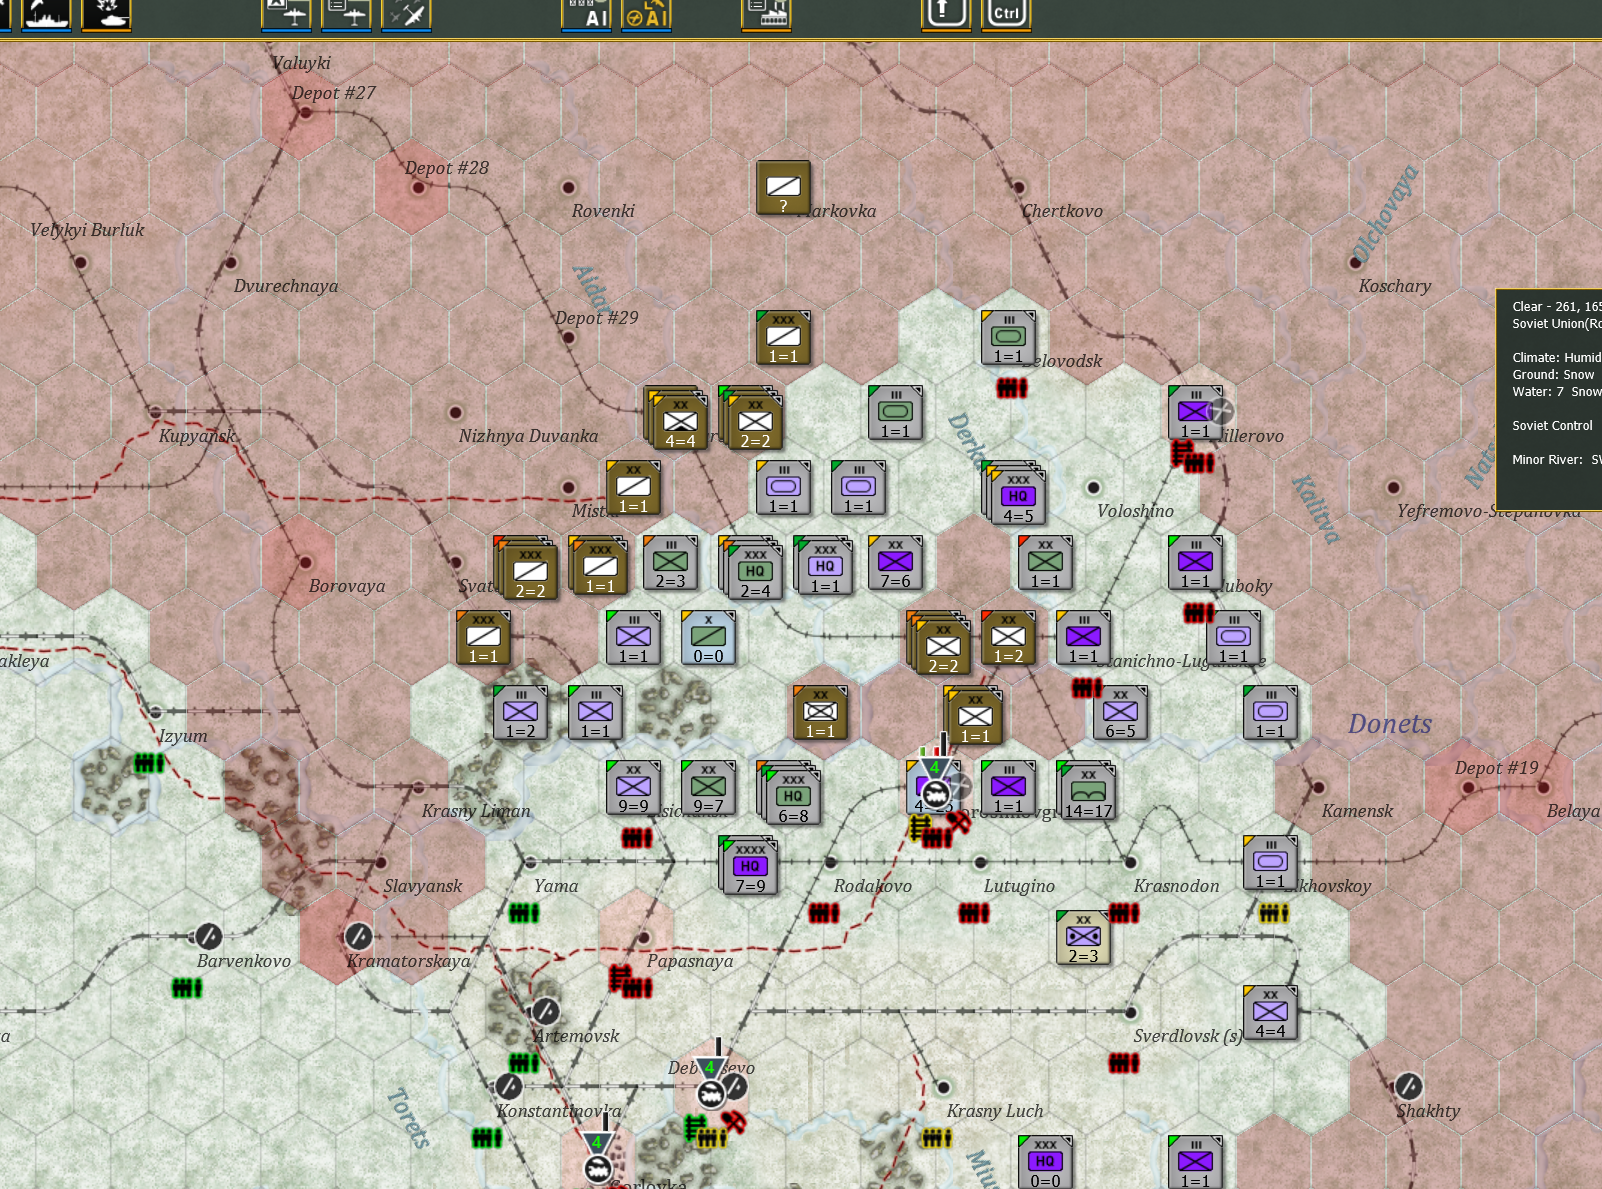Screen dimensions: 1602x1189
Task: Select the XX unit labeled 4=4
Action: click(x=1270, y=1012)
